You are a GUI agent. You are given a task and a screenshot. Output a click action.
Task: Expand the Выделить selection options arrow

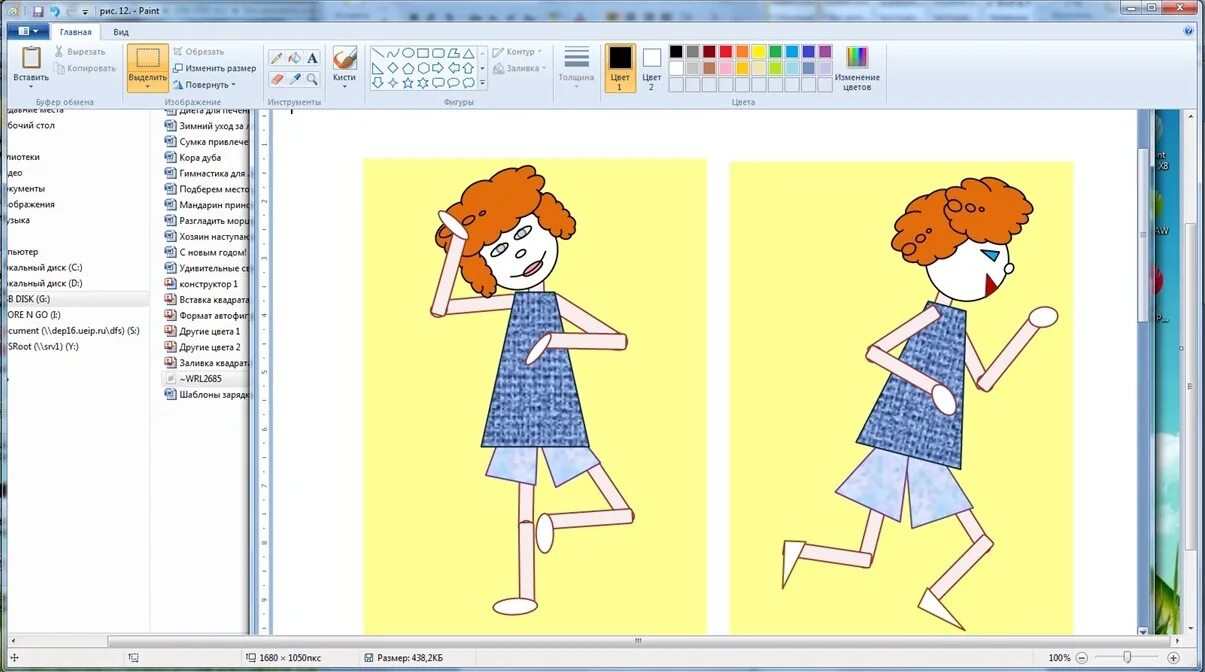(148, 86)
